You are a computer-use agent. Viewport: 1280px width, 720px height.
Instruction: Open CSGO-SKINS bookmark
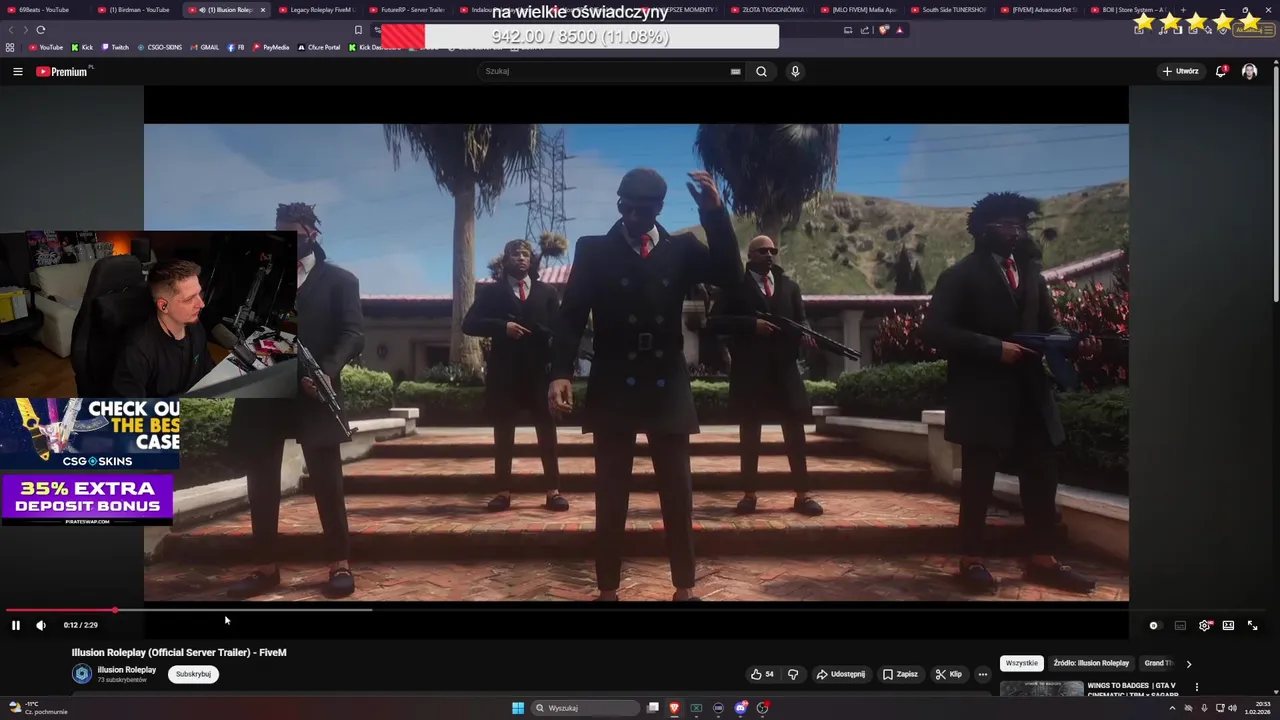coord(160,47)
